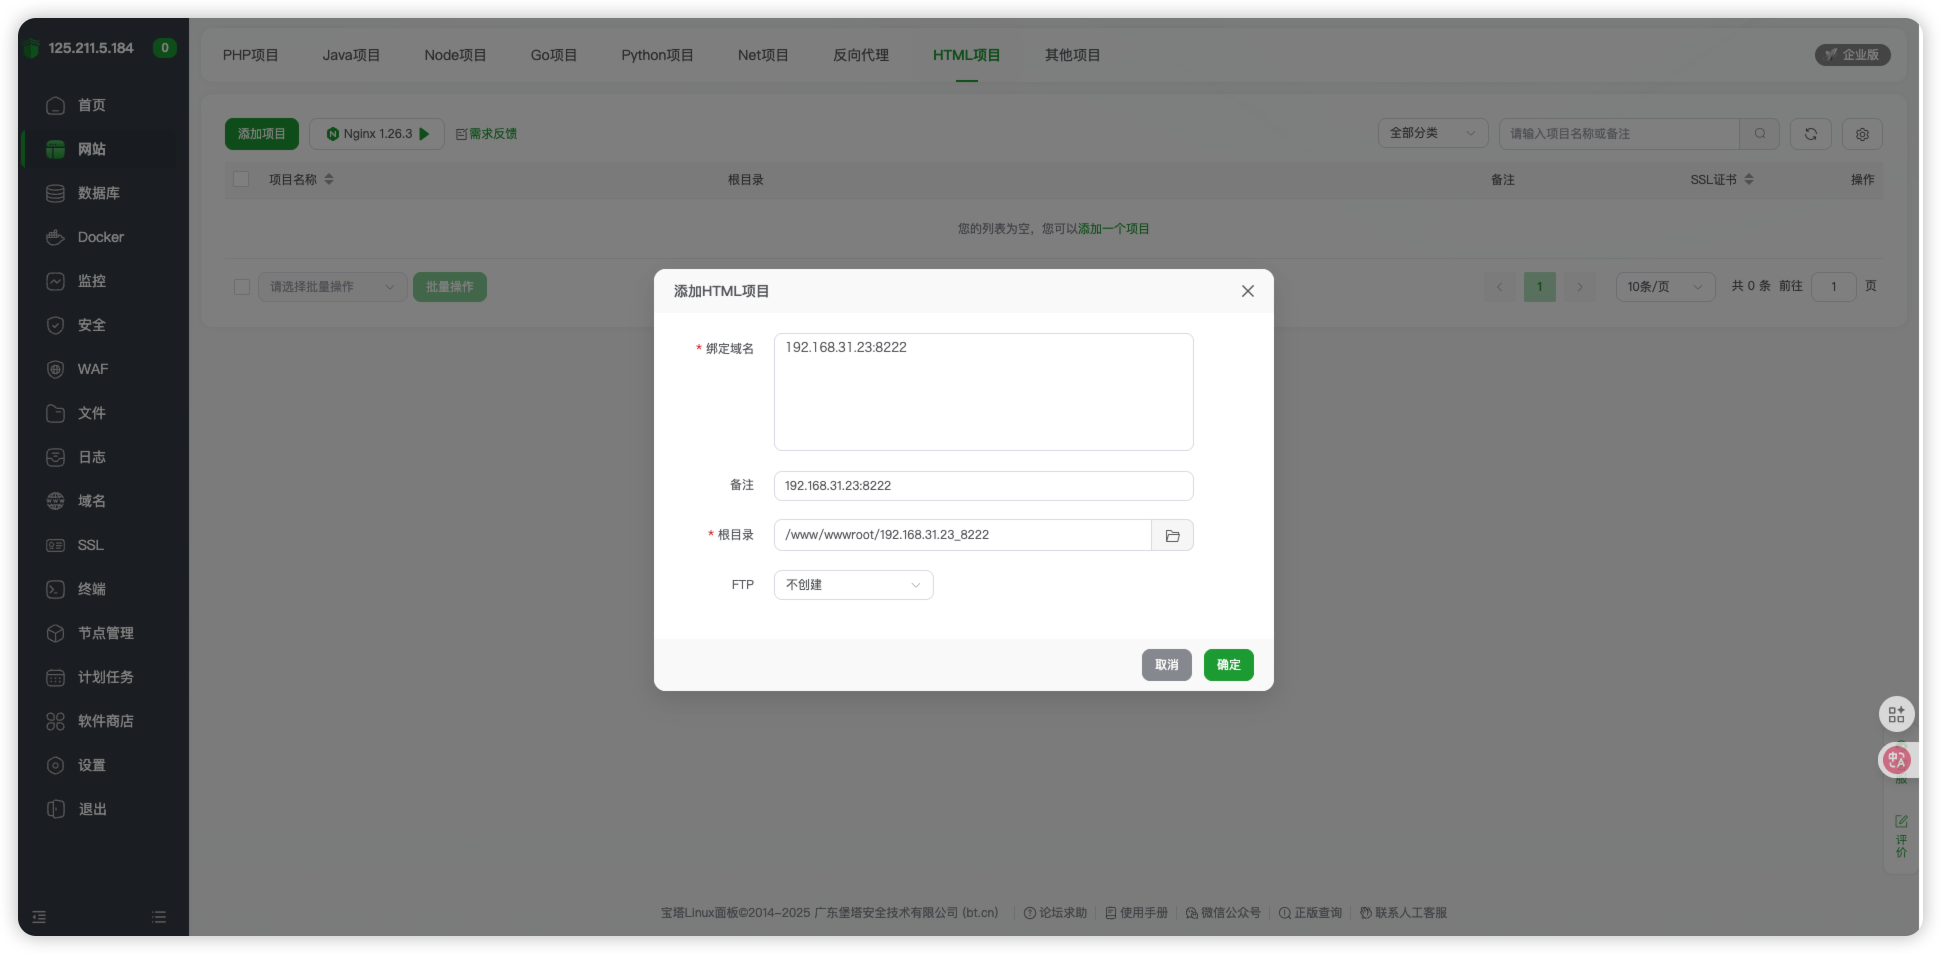This screenshot has width=1941, height=954.
Task: Toggle the checkbox beside batch operation dropdown
Action: [x=241, y=287]
